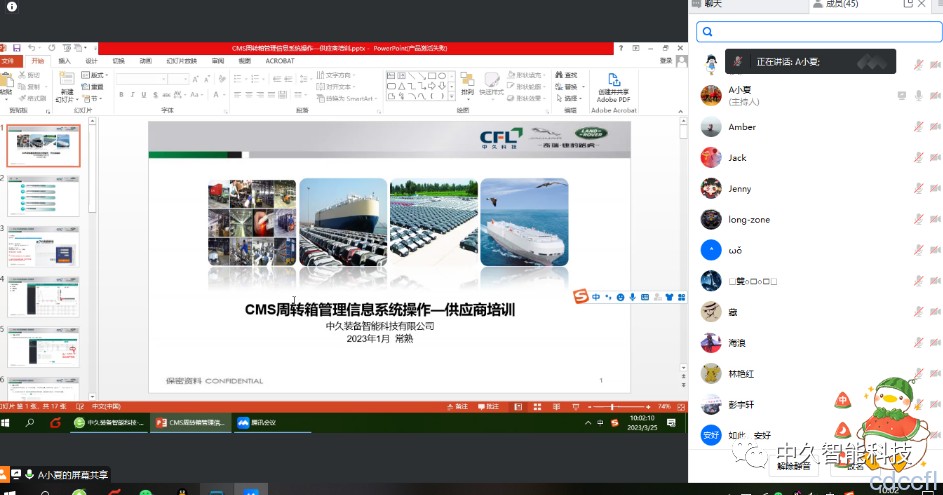Open the Arrange (排列) tool
943x495 pixels.
point(467,83)
